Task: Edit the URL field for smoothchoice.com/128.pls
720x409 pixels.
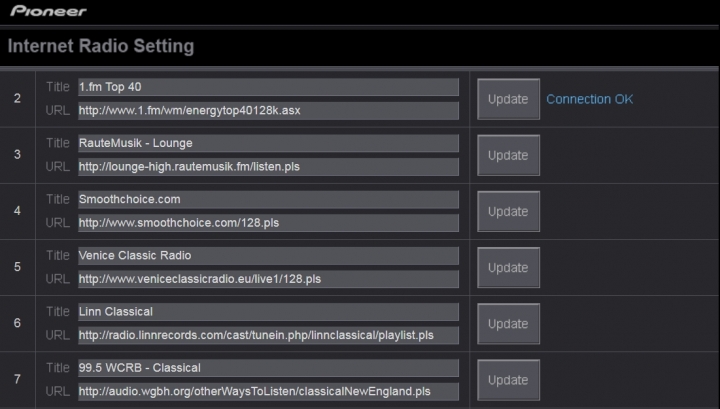Action: point(268,223)
